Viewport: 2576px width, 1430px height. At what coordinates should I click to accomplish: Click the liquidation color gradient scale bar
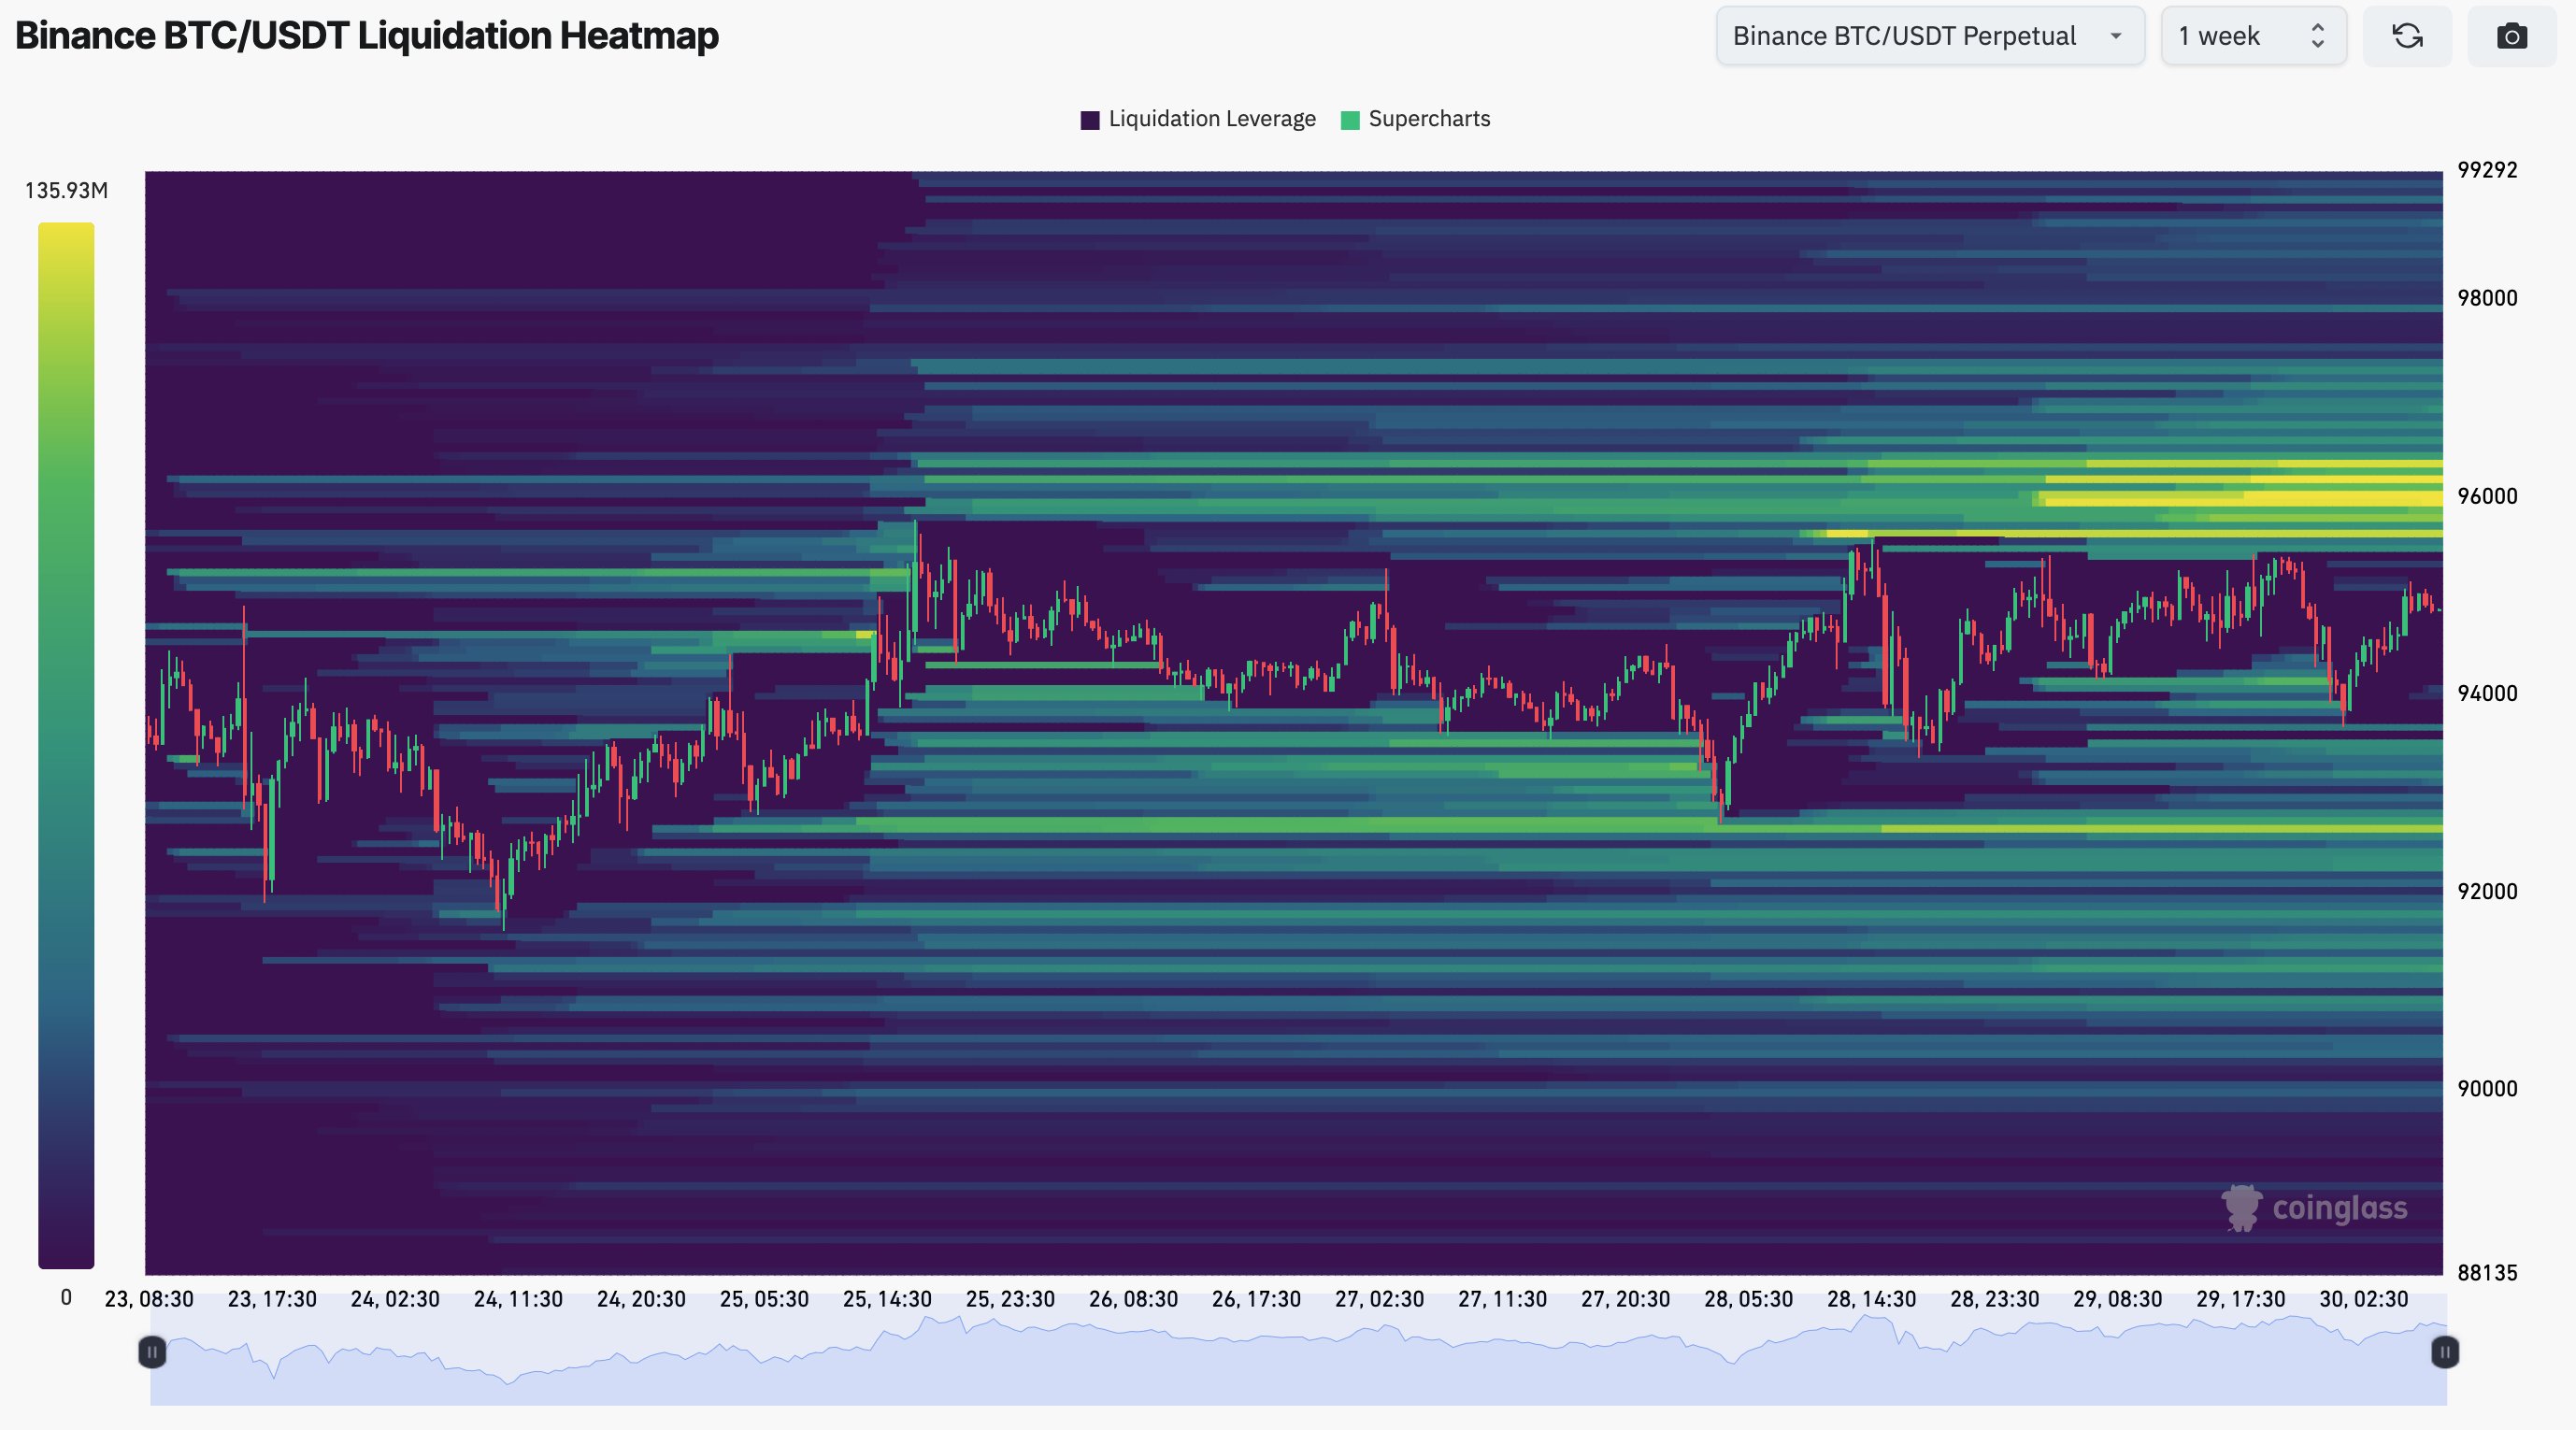point(66,745)
